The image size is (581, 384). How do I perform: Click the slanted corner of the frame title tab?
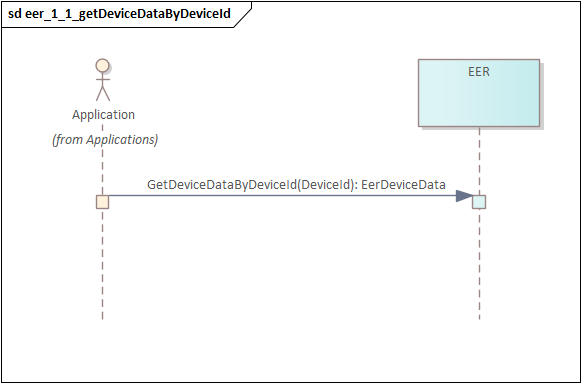243,15
